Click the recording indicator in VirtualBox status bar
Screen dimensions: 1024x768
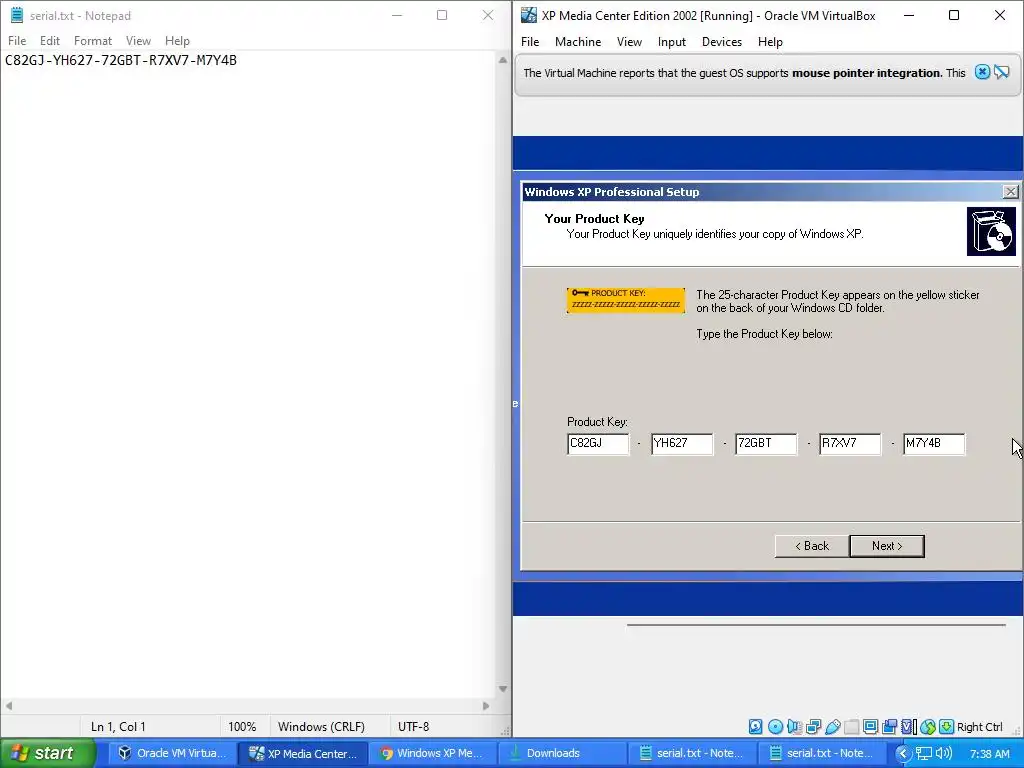[889, 726]
